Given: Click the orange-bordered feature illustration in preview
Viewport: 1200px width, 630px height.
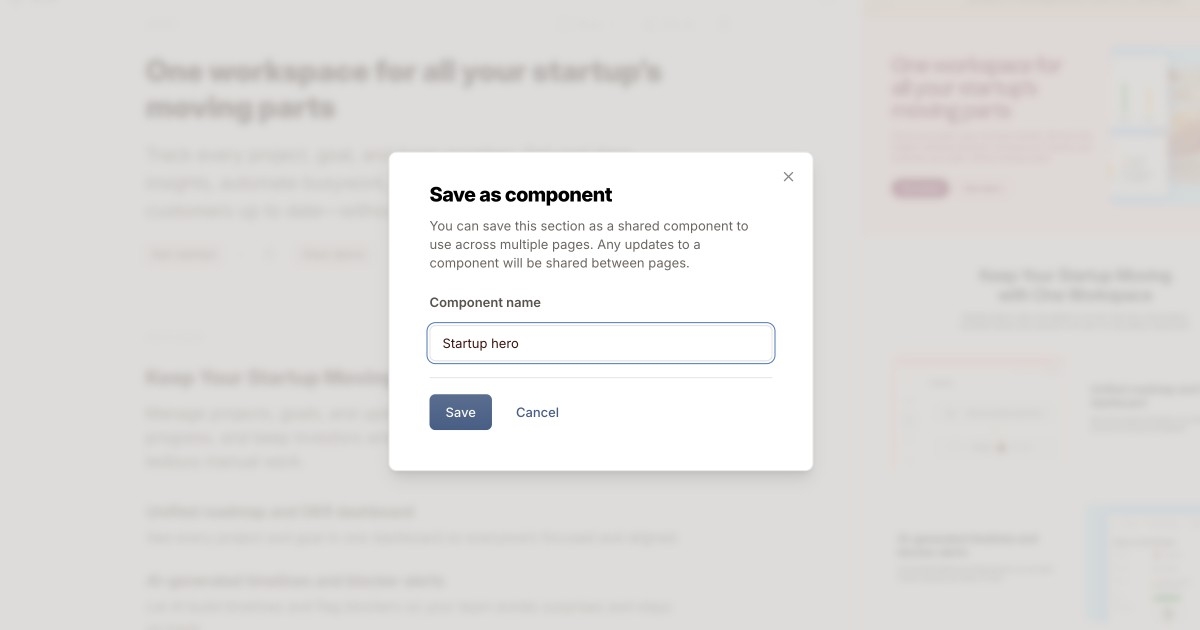Looking at the screenshot, I should point(975,408).
